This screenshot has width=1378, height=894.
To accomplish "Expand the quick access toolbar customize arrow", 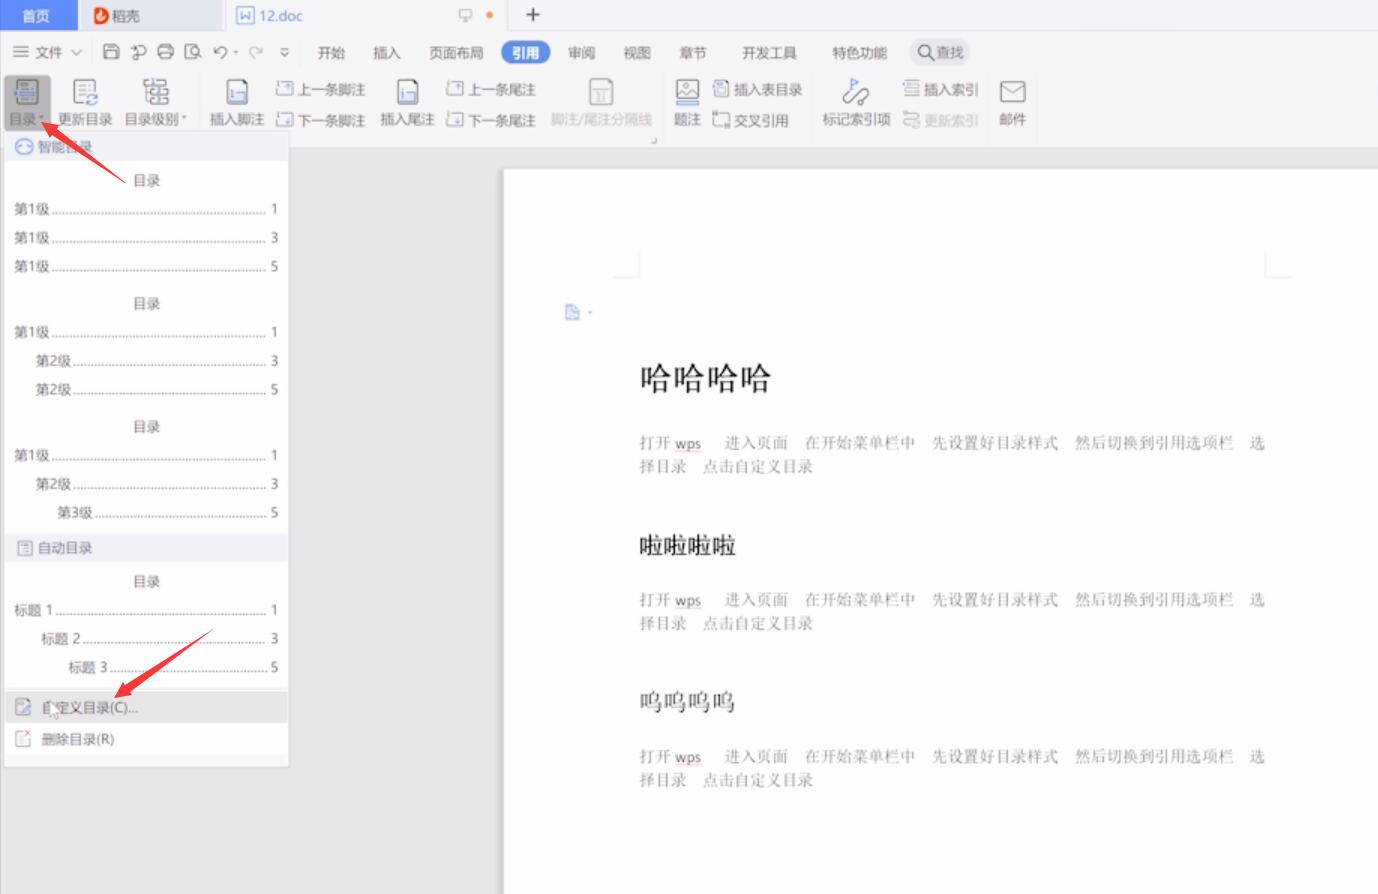I will point(285,52).
